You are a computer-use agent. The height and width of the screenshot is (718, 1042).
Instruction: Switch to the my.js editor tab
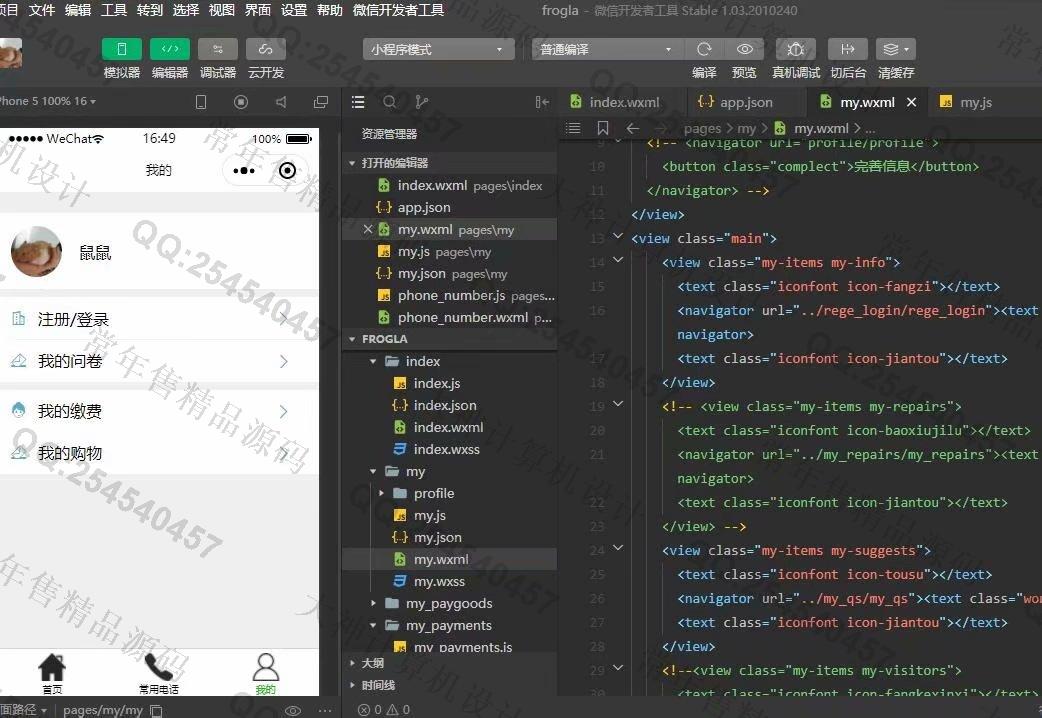966,102
